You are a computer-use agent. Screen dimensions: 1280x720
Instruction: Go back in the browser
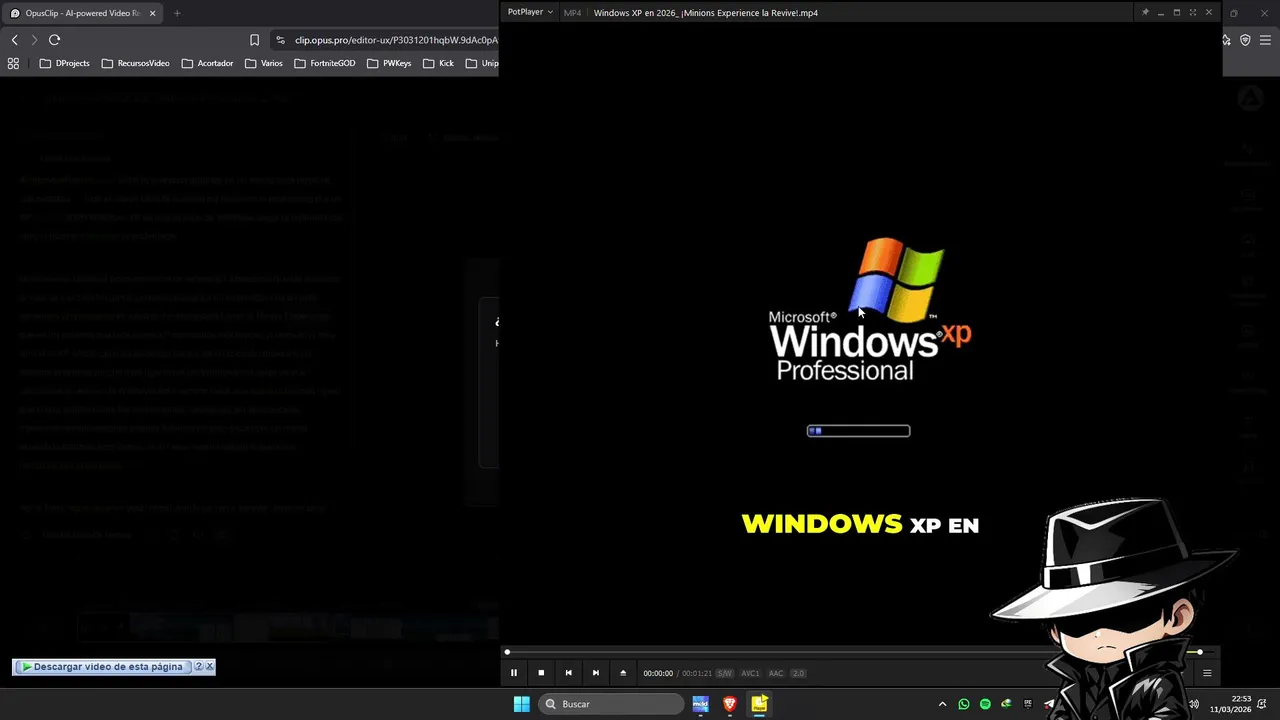click(x=14, y=40)
